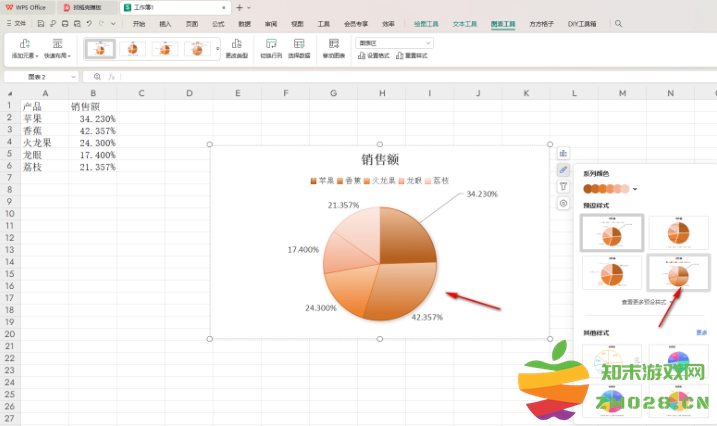Open the chart settings gear icon
717x426 pixels.
[563, 203]
